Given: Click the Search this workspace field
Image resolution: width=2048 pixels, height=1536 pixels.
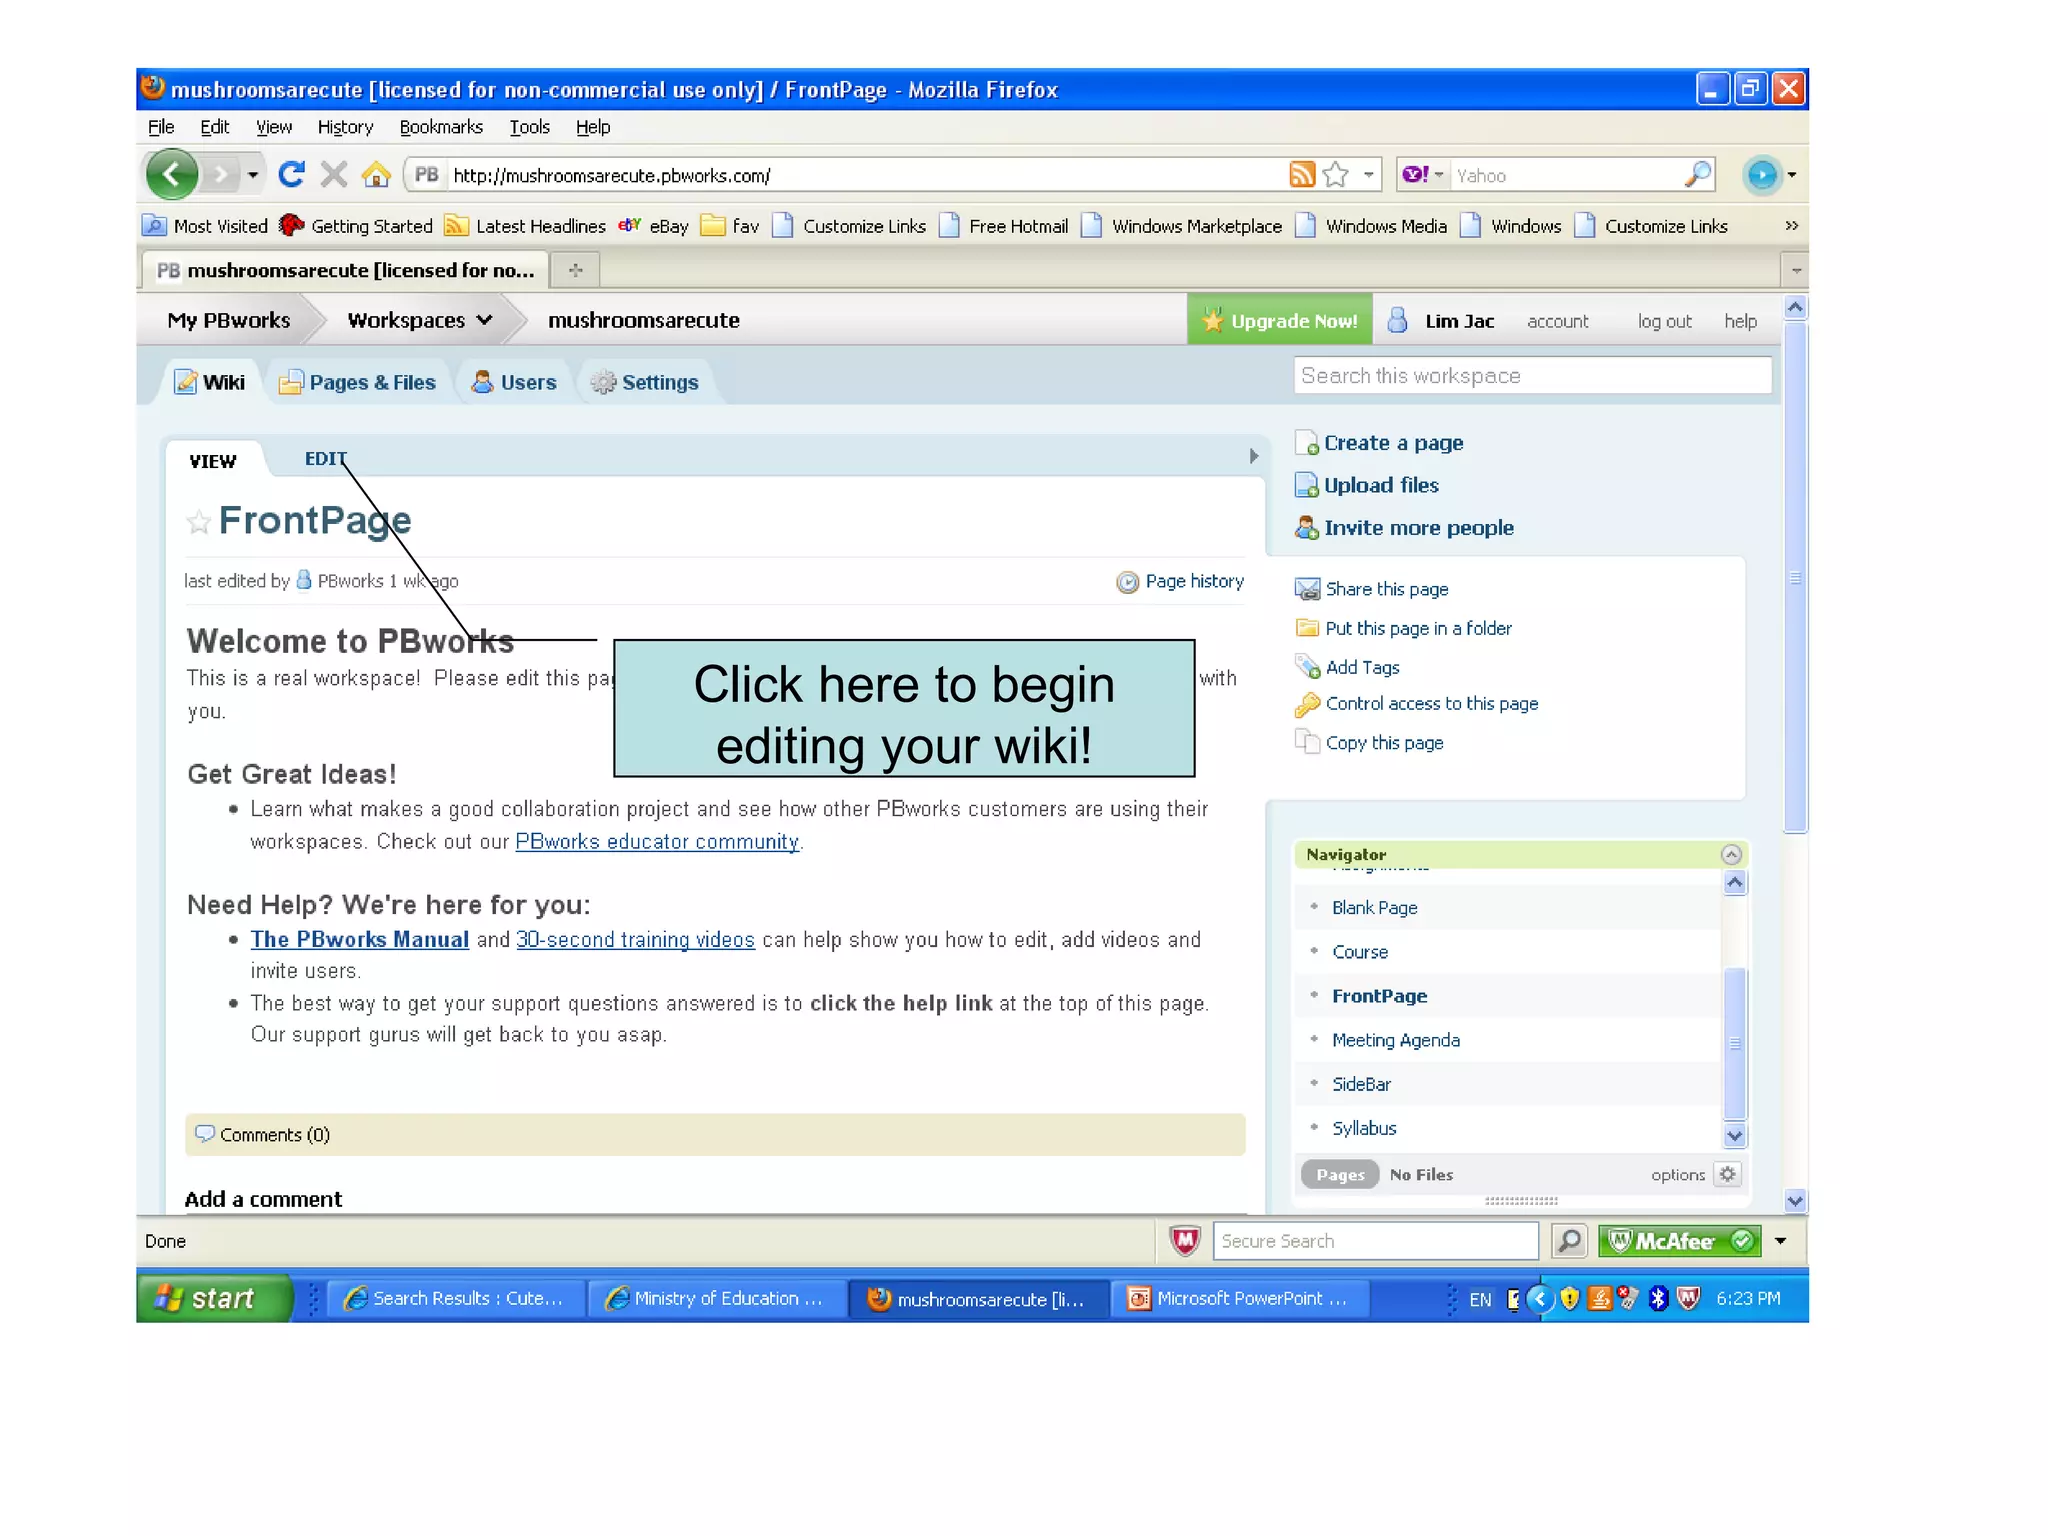Looking at the screenshot, I should [x=1530, y=376].
